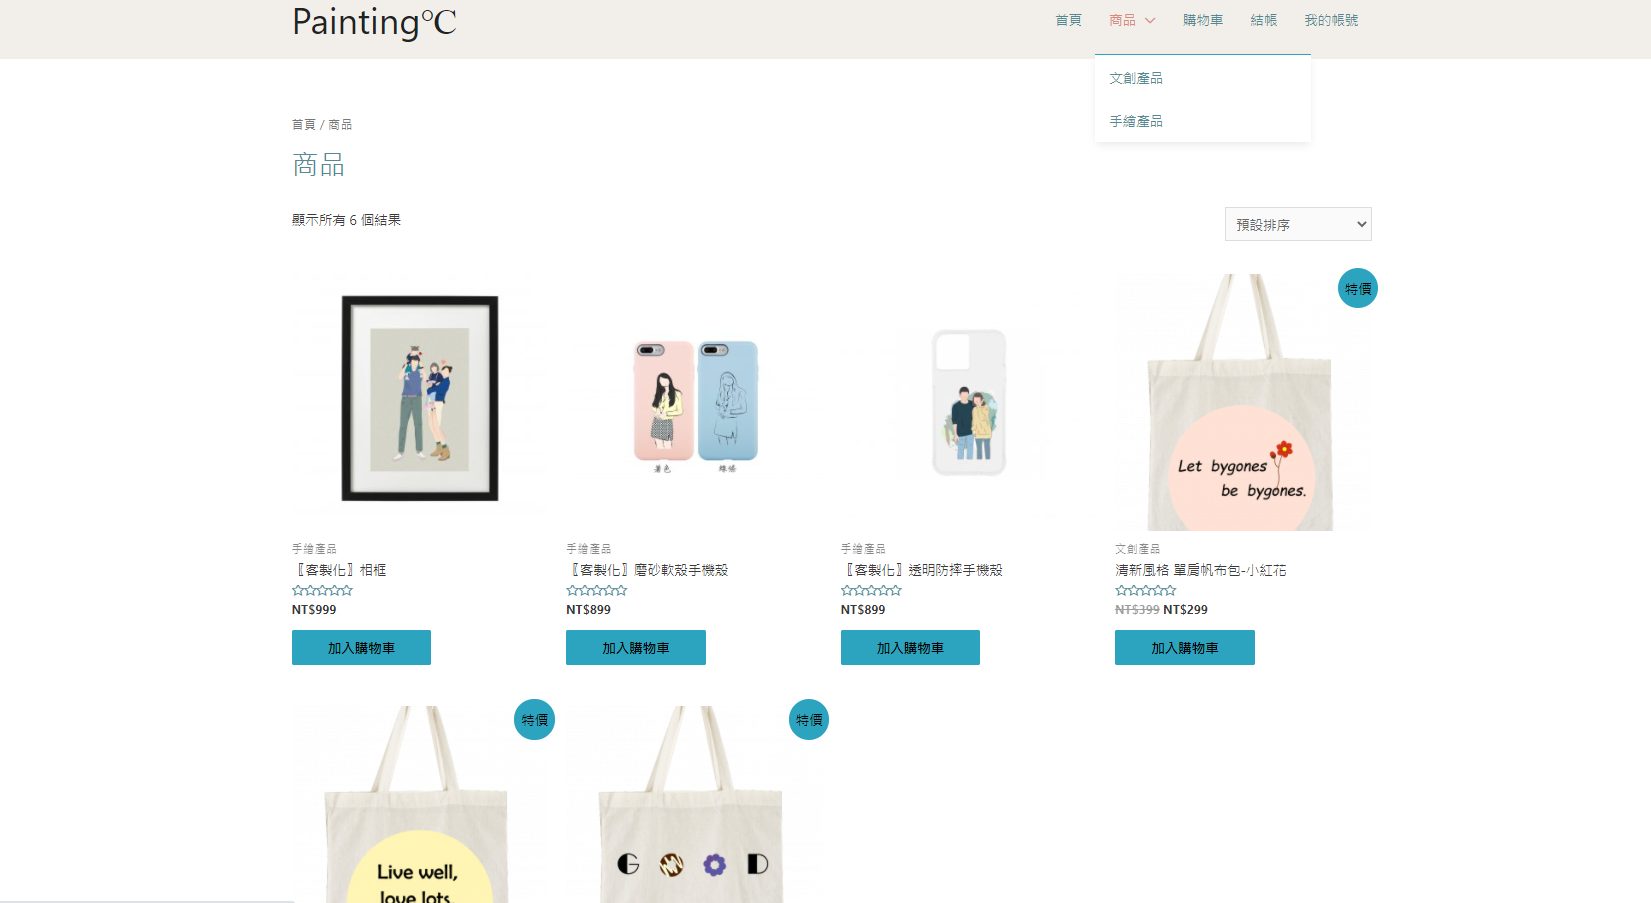Click star rating under 【客製化】相框
The image size is (1651, 903).
(x=322, y=591)
